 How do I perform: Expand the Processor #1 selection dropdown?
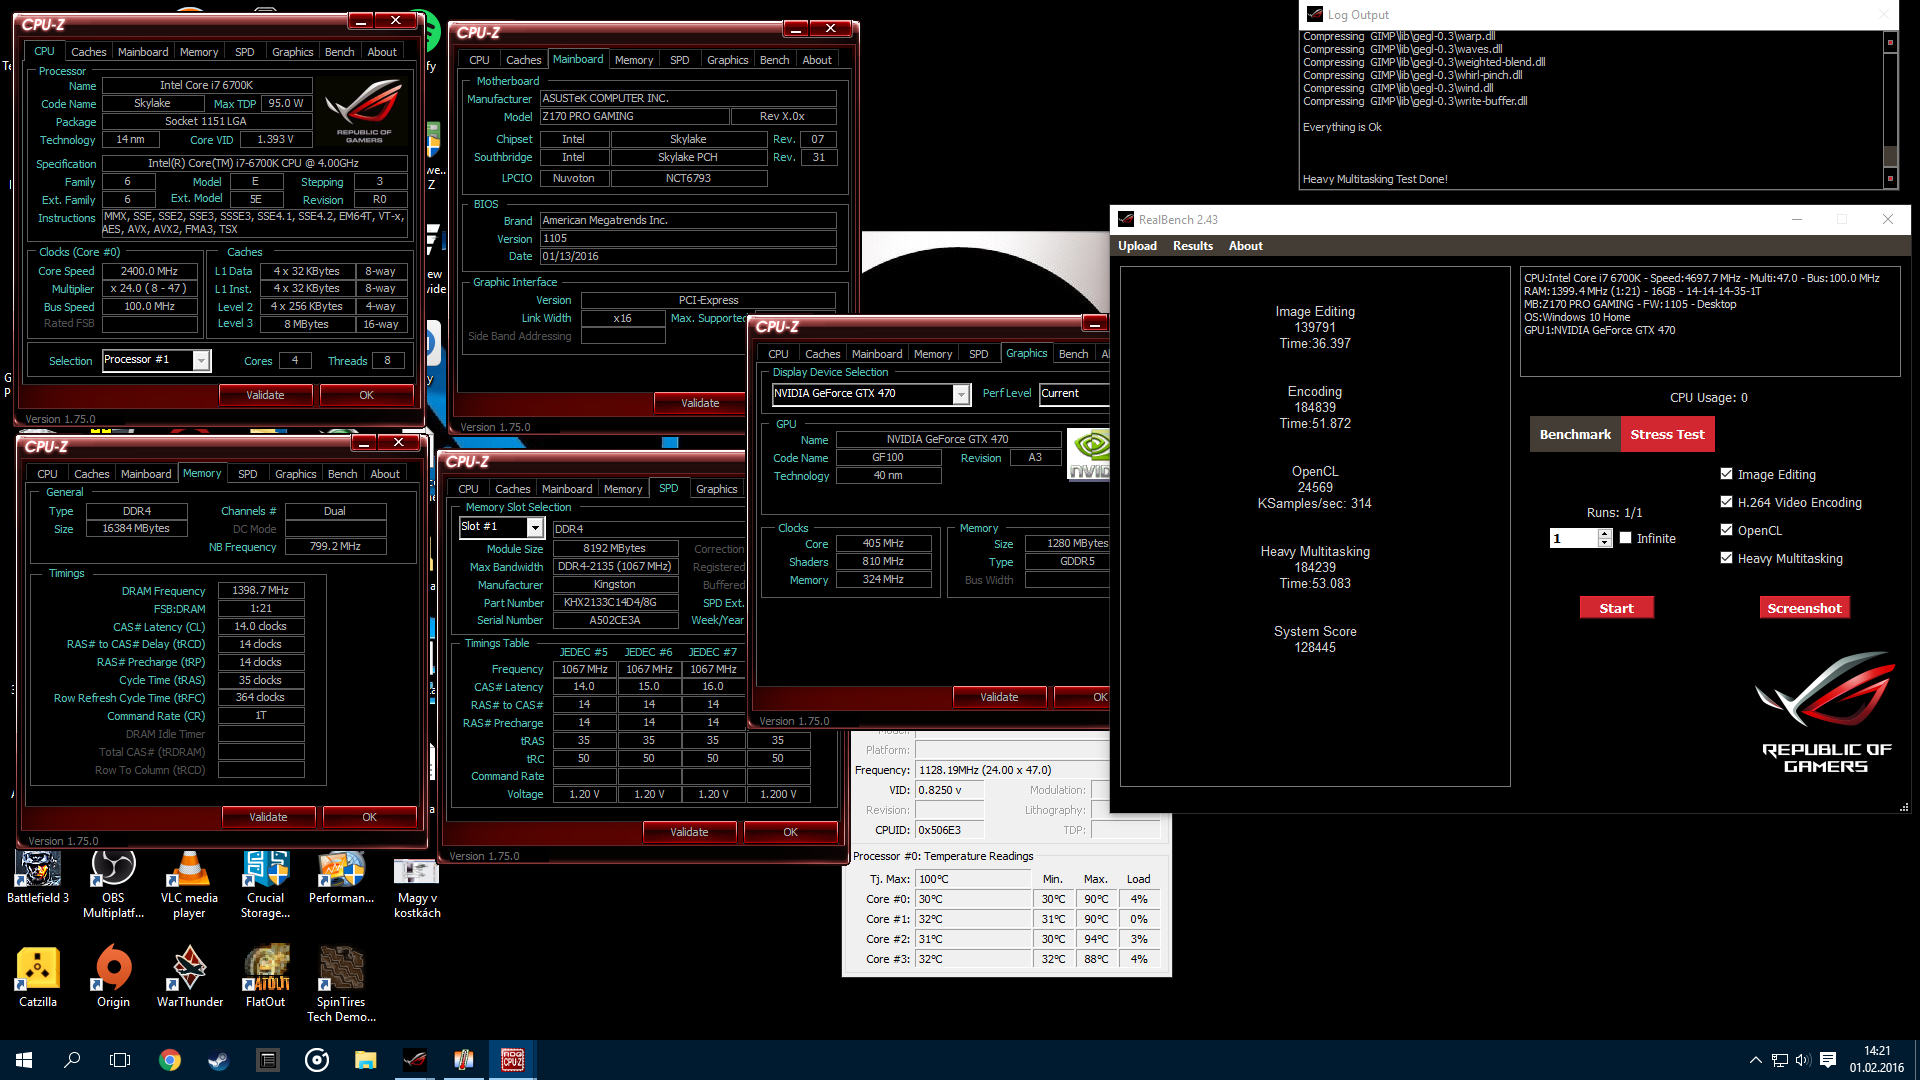[201, 361]
